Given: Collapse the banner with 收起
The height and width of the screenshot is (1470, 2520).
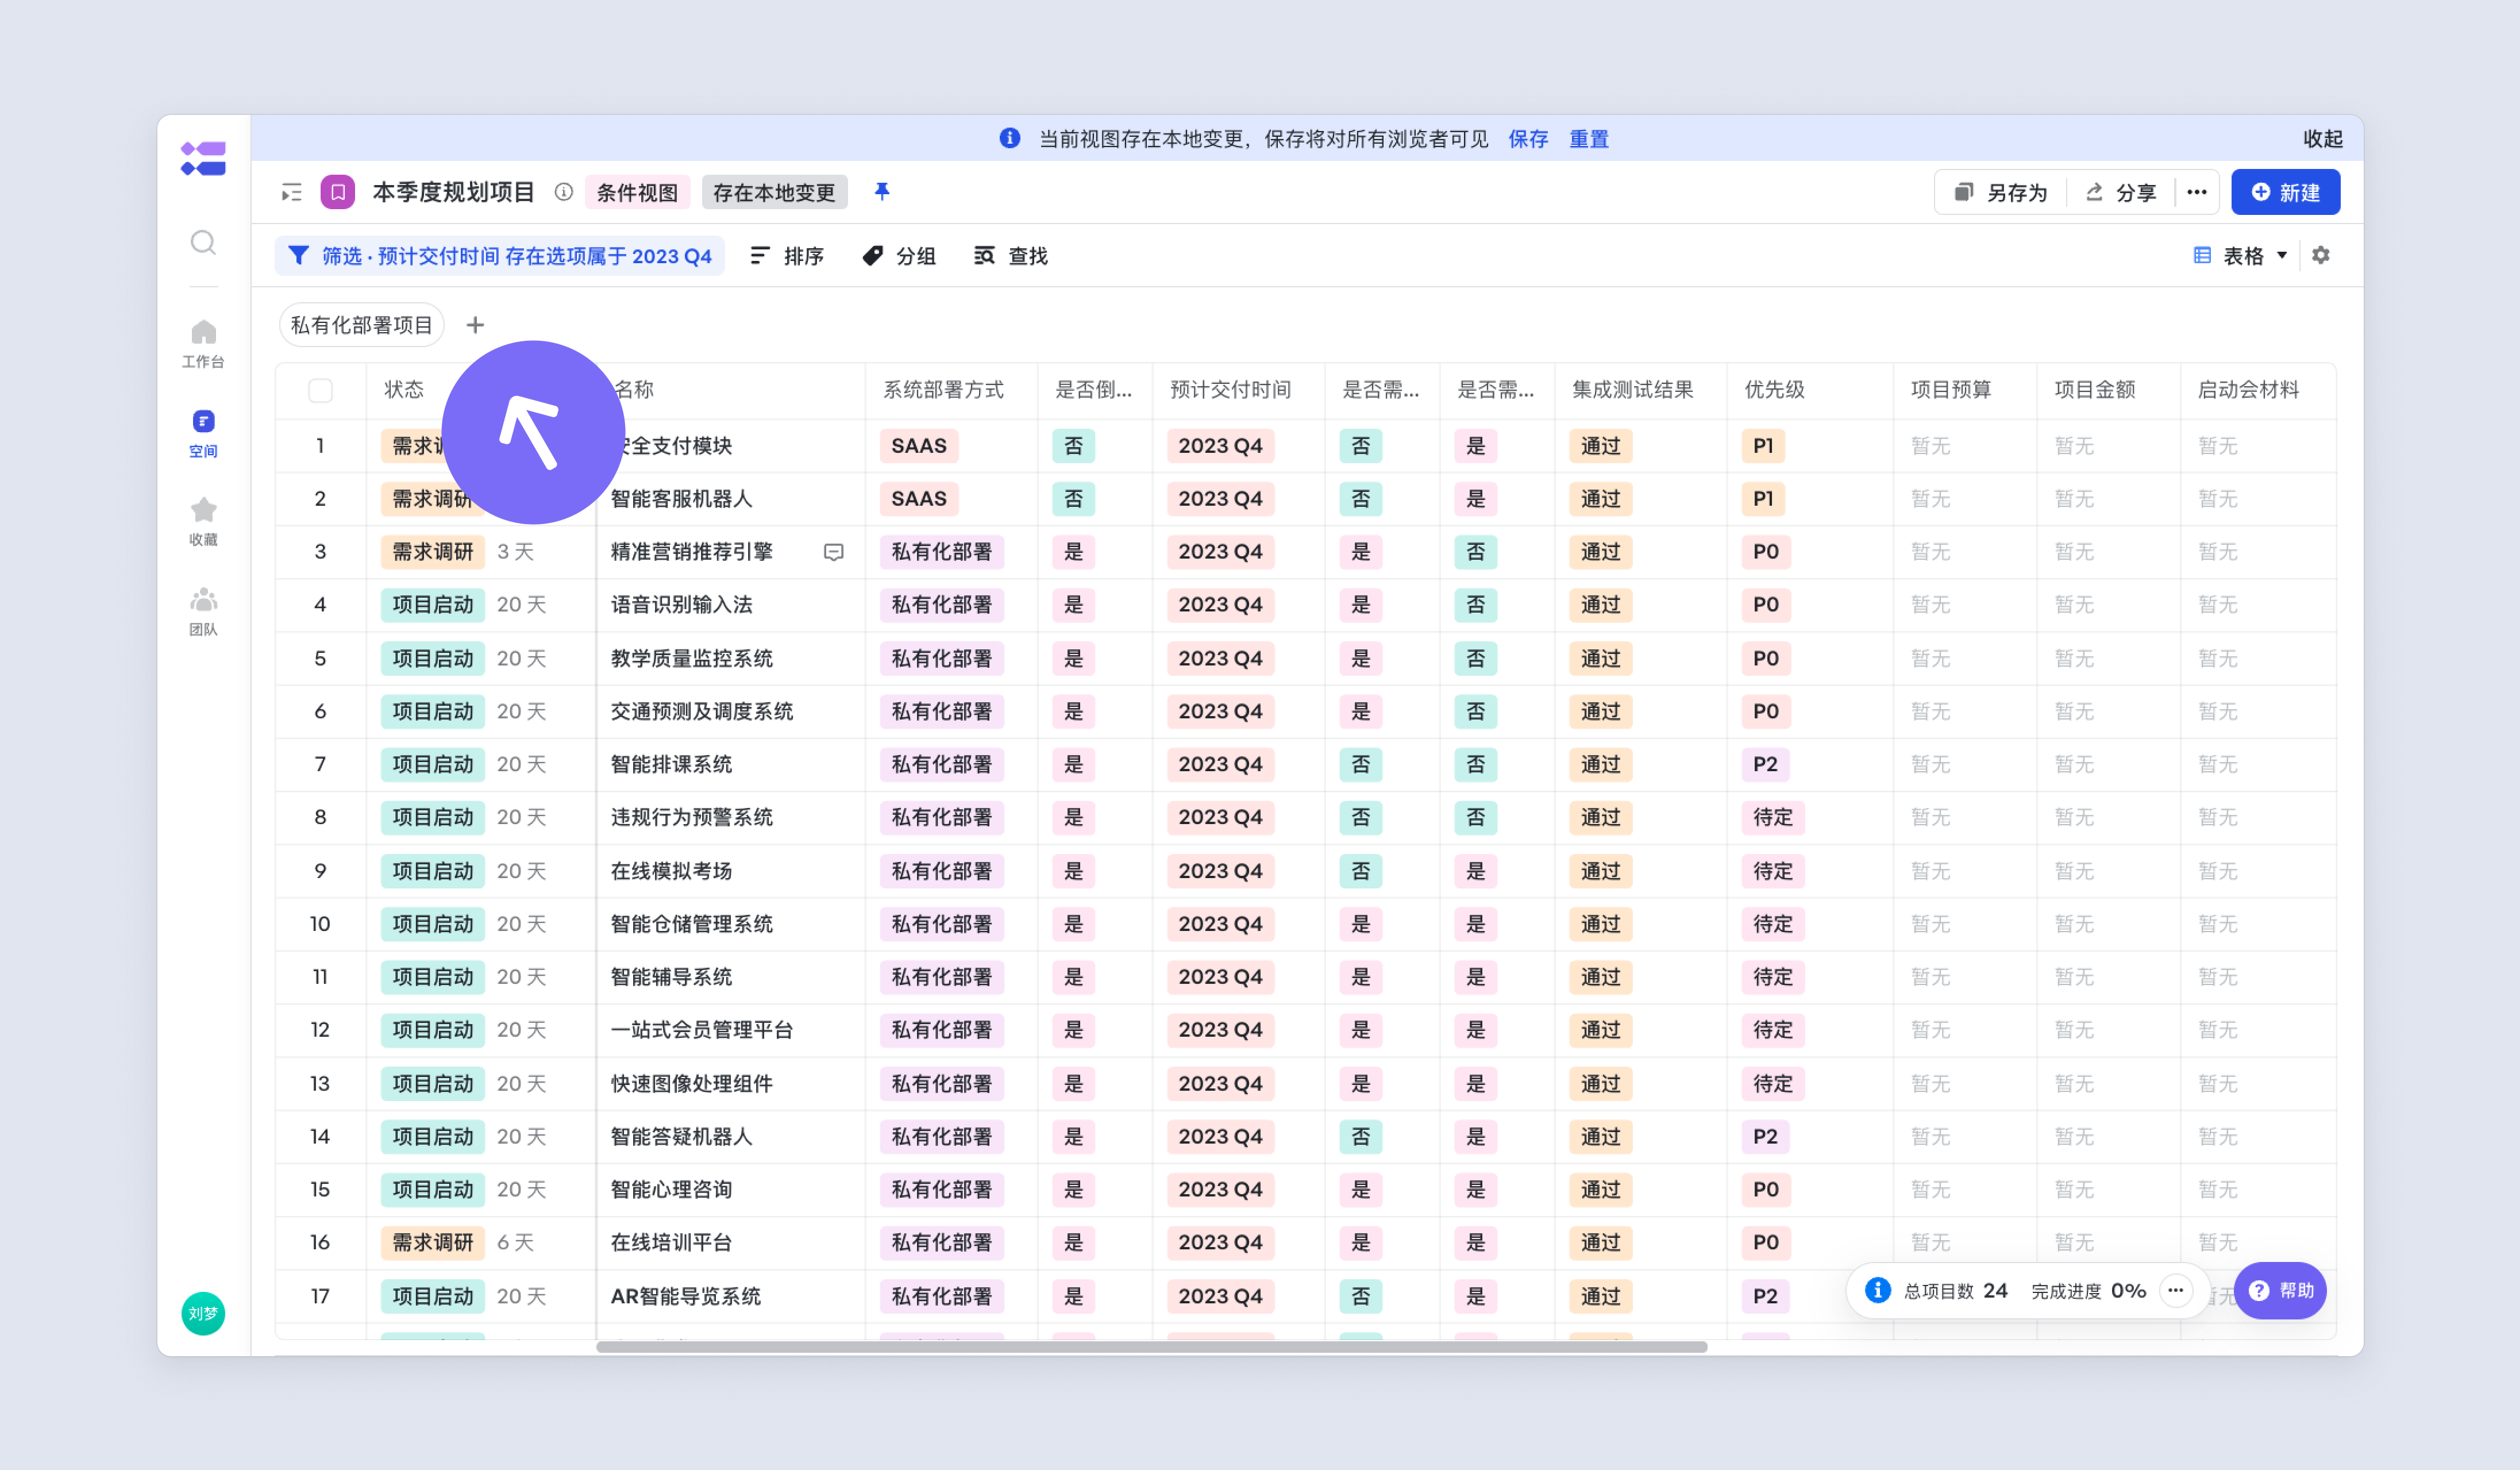Looking at the screenshot, I should click(2322, 139).
